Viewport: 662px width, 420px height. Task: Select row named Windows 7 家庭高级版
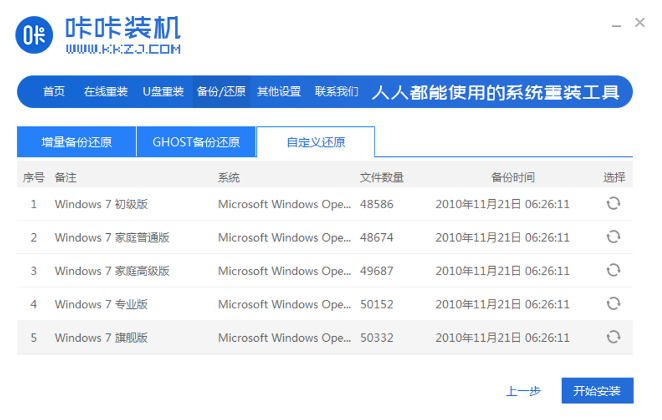tap(325, 271)
